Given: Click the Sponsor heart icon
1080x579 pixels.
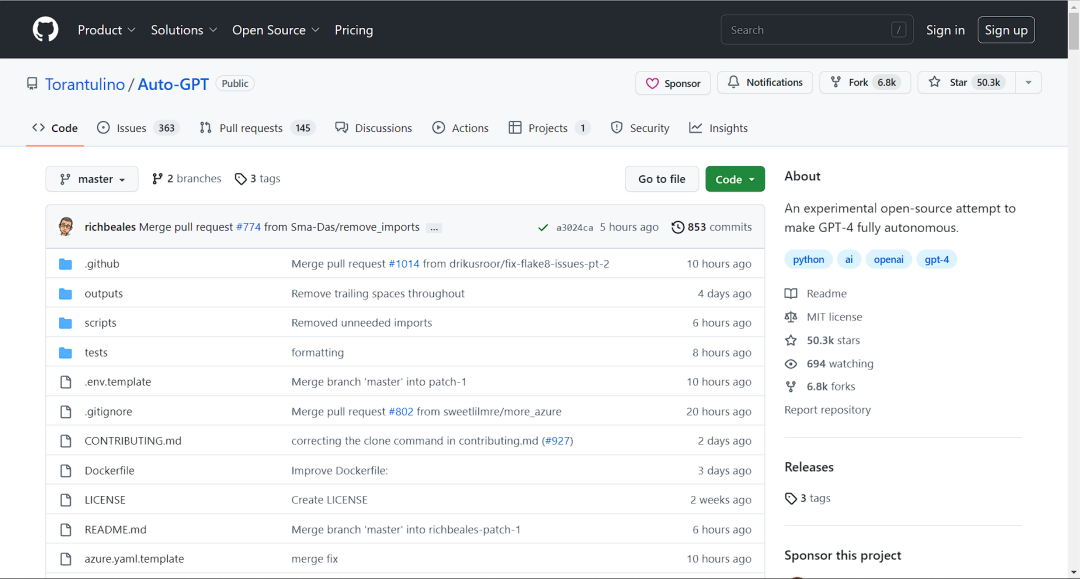Looking at the screenshot, I should [652, 83].
